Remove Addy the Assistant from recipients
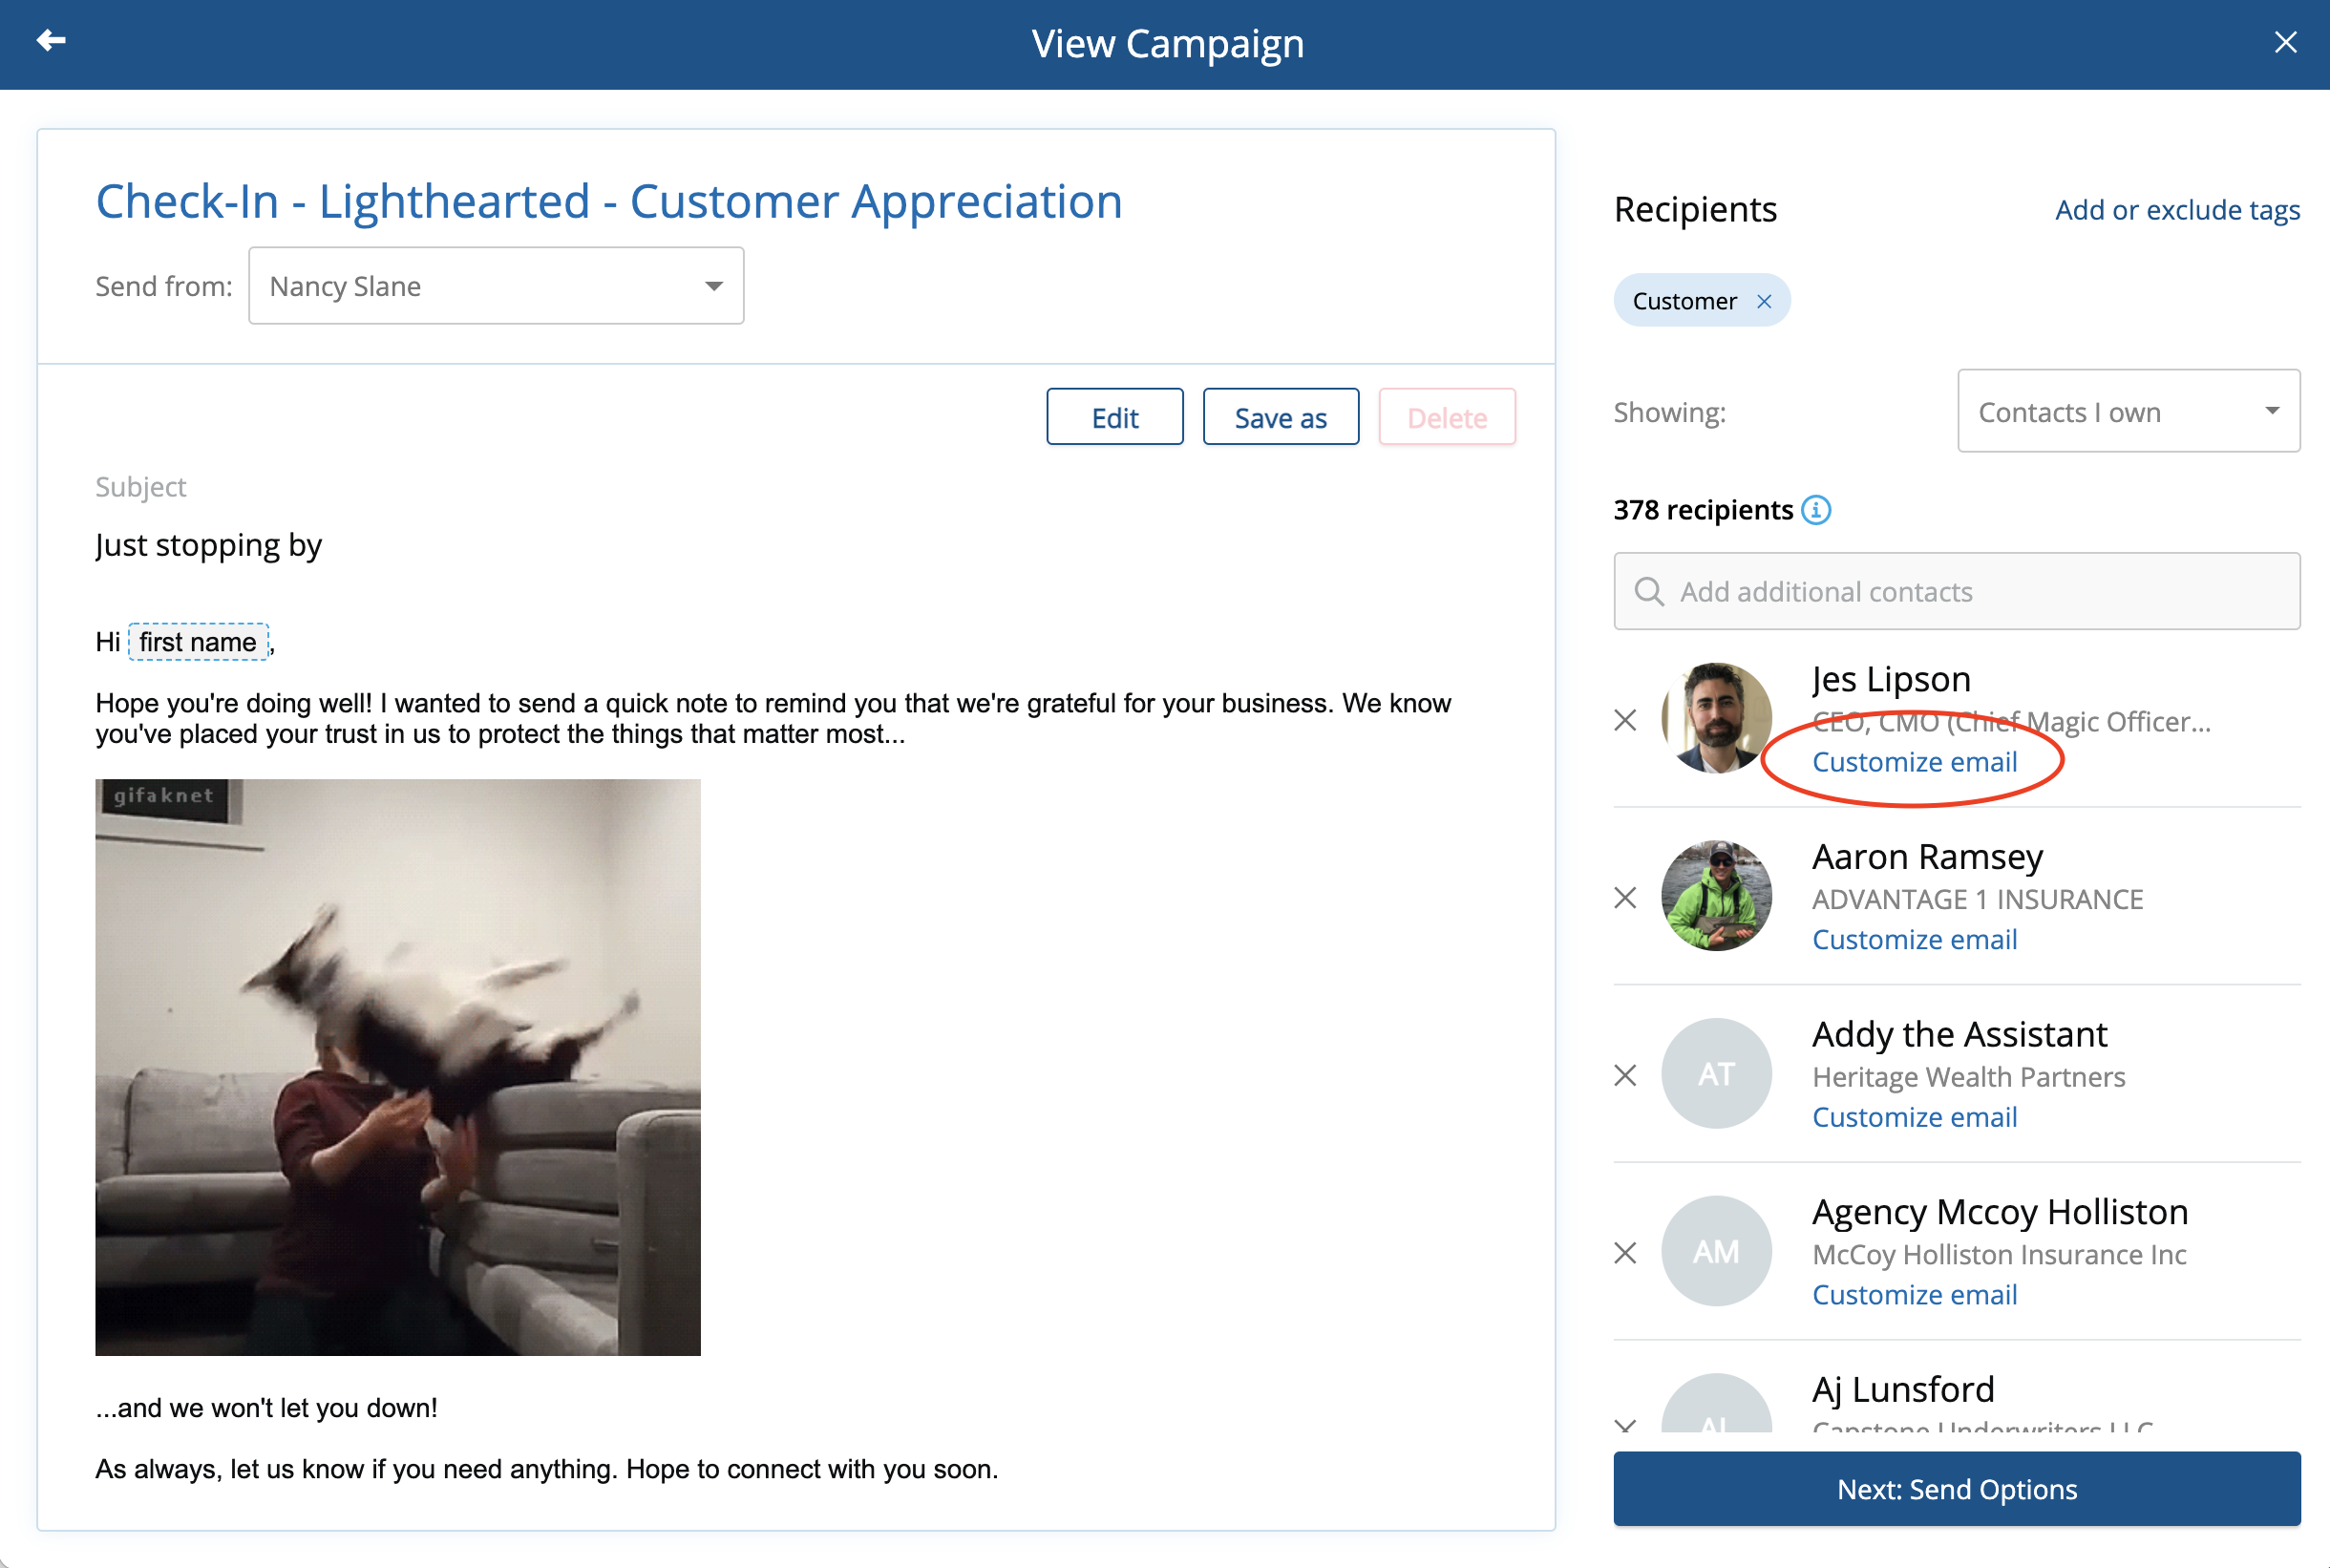 (x=1625, y=1075)
